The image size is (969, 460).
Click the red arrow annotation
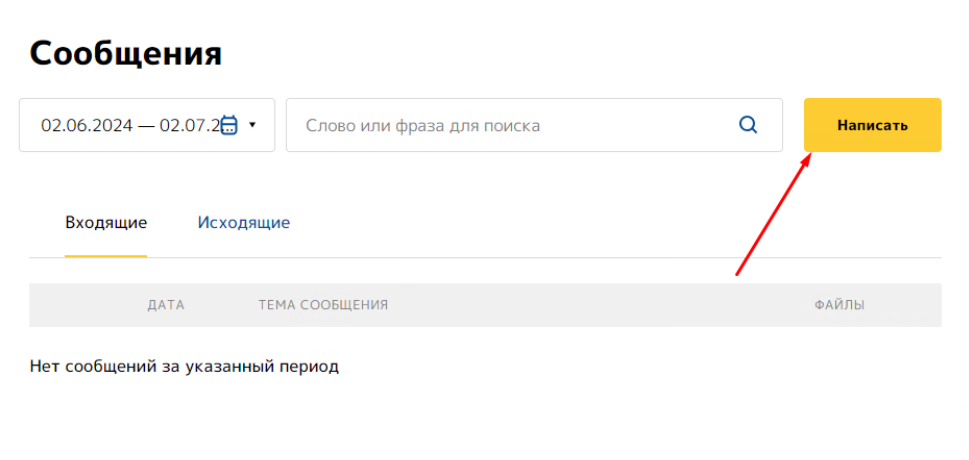[772, 214]
